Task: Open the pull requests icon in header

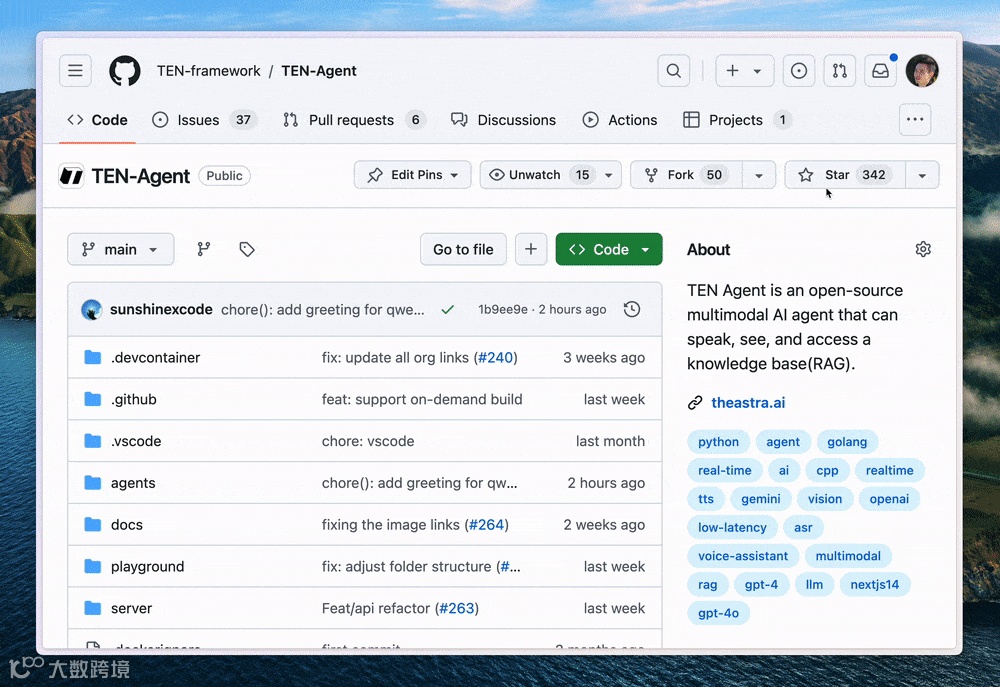Action: pyautogui.click(x=839, y=70)
